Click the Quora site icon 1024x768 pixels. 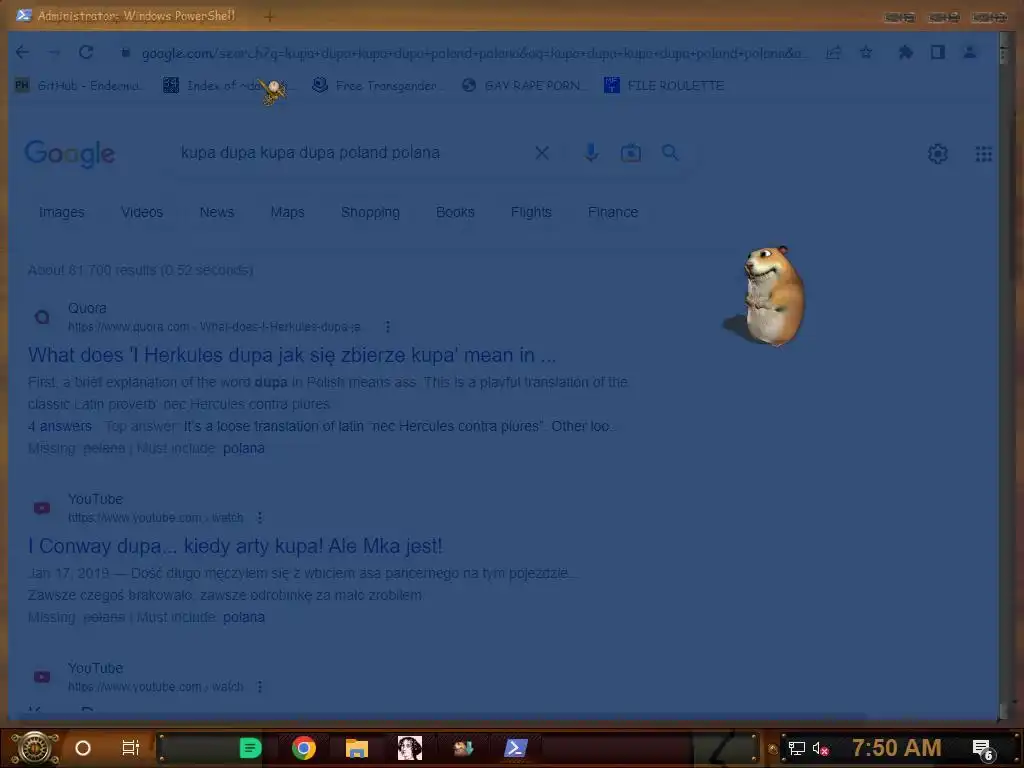point(42,317)
